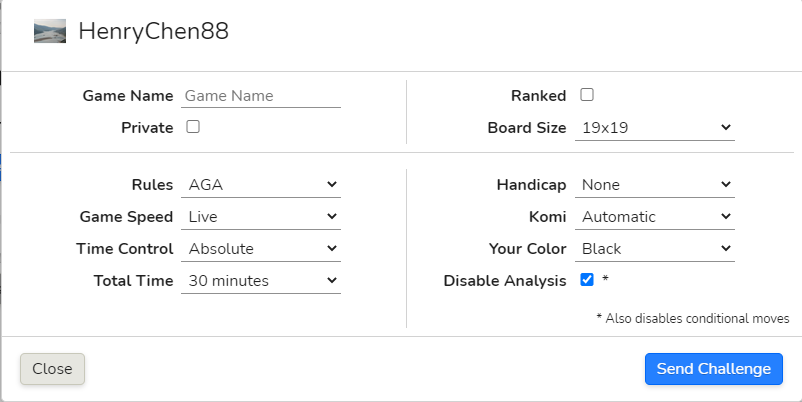The height and width of the screenshot is (402, 802).
Task: Open the Game Speed dropdown set to Live
Action: click(261, 217)
